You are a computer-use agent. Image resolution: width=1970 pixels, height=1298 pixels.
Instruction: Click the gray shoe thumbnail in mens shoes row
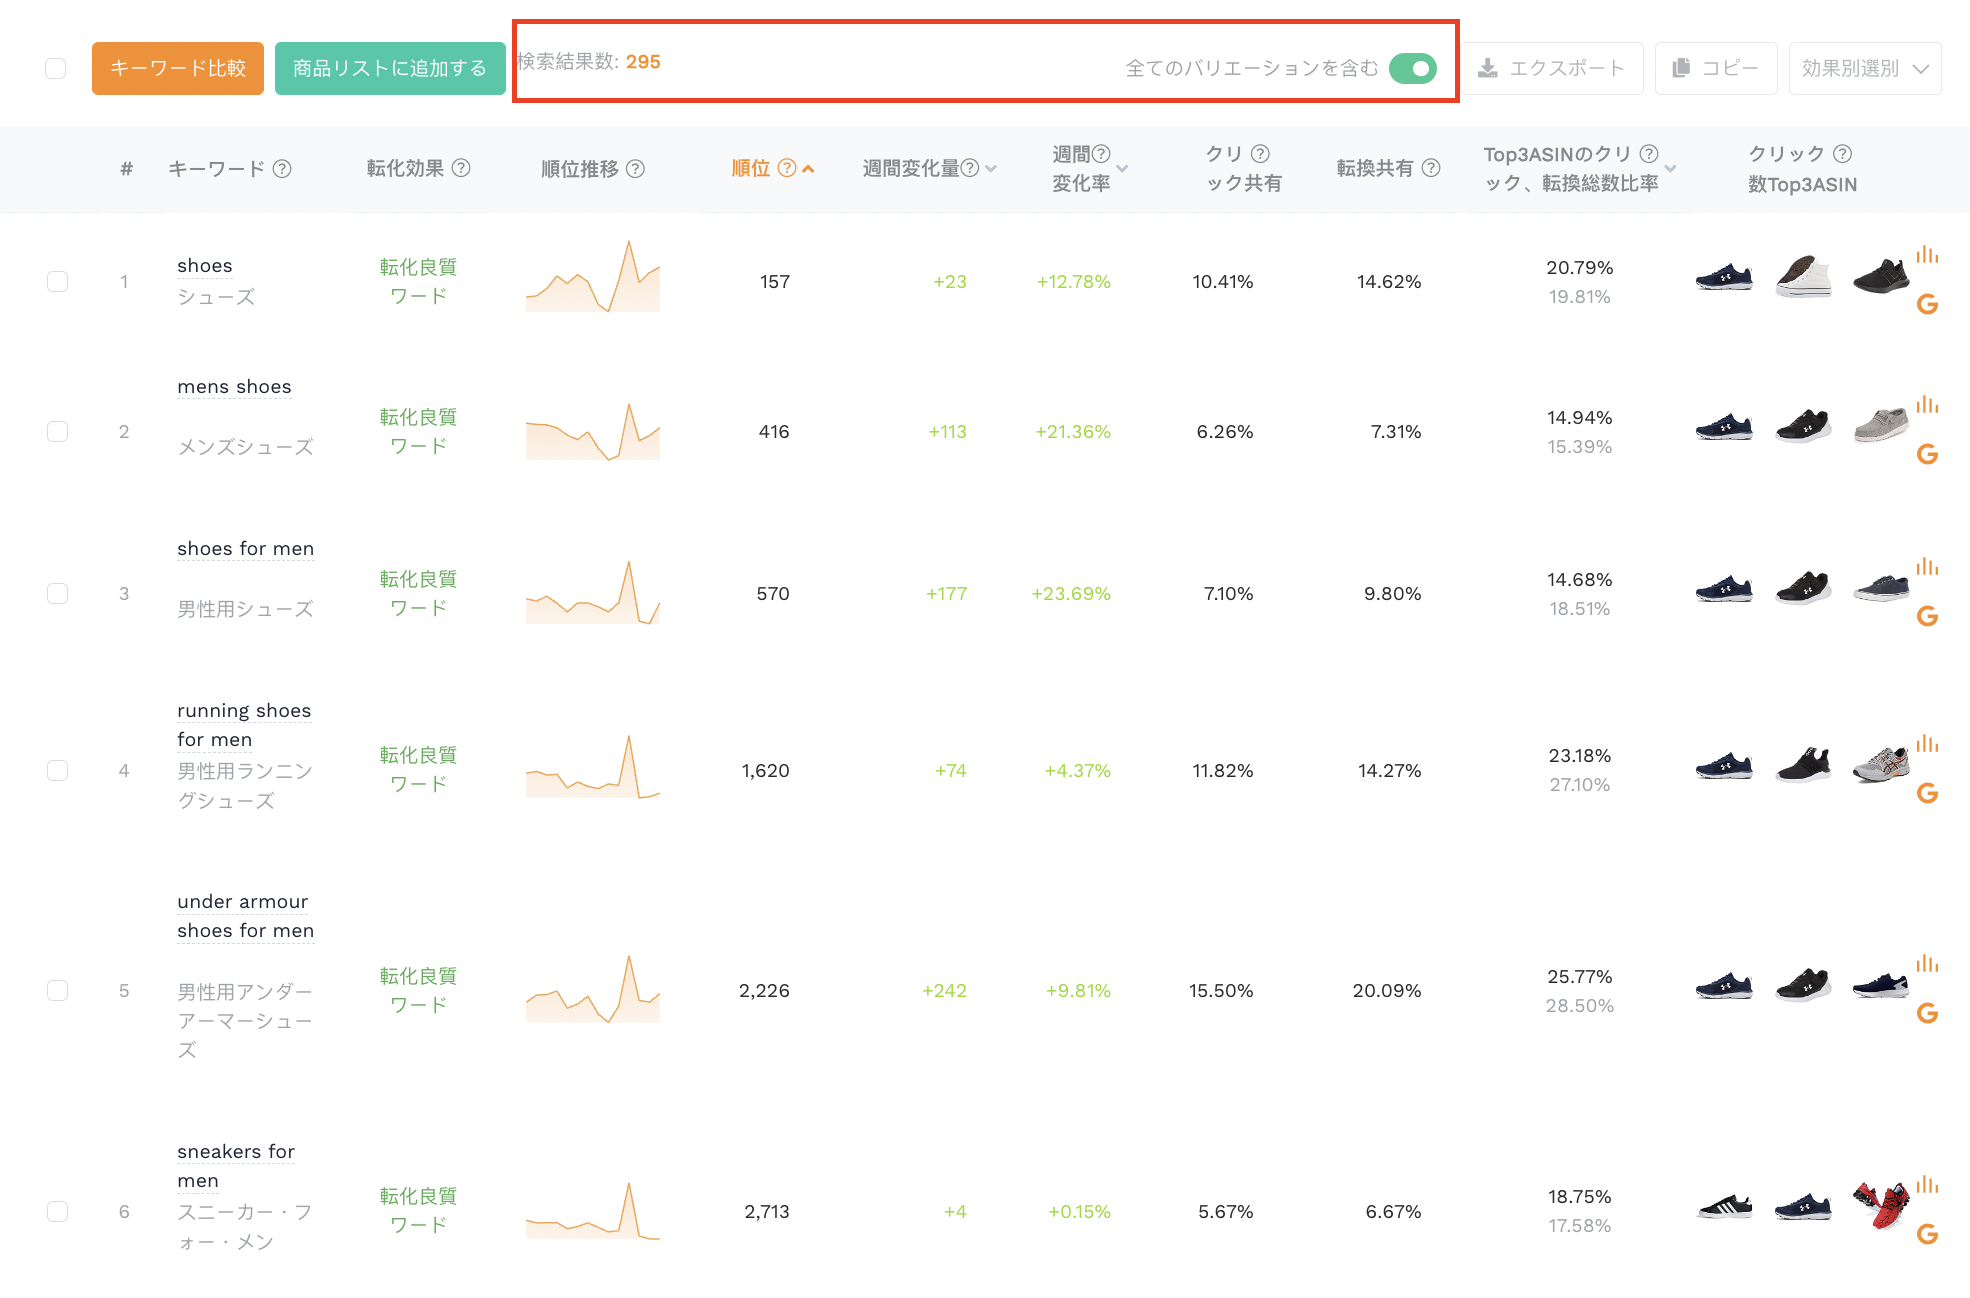[1881, 425]
